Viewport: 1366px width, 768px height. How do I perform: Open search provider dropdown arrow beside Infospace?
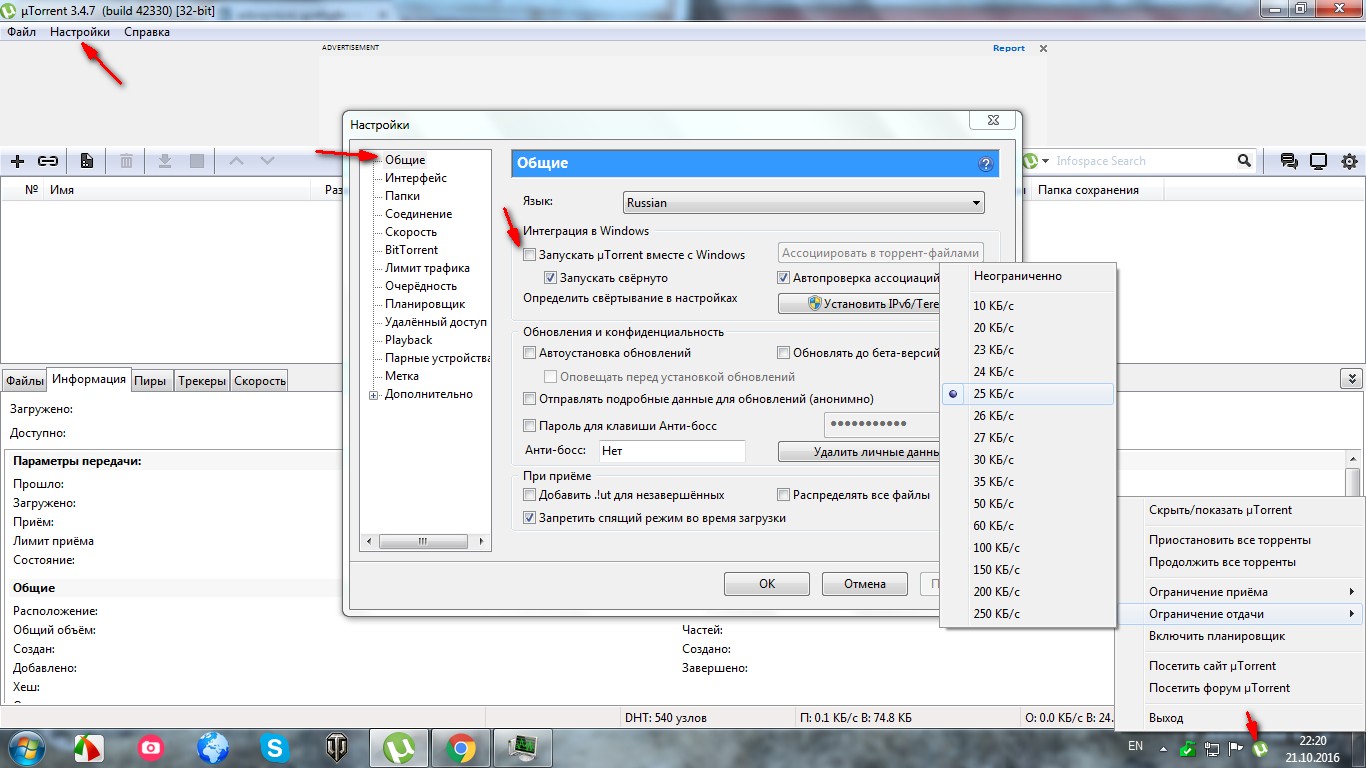[1045, 161]
